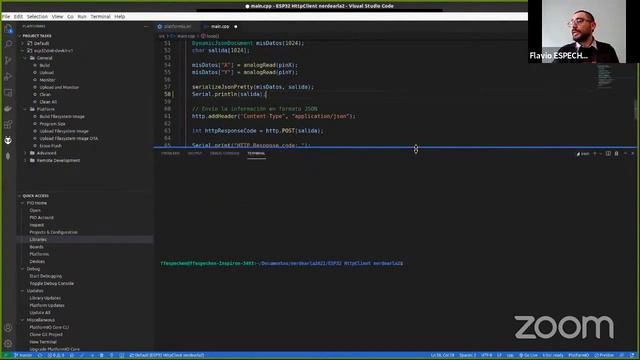Click Go Live in status bar
The width and height of the screenshot is (640, 360).
[529, 356]
